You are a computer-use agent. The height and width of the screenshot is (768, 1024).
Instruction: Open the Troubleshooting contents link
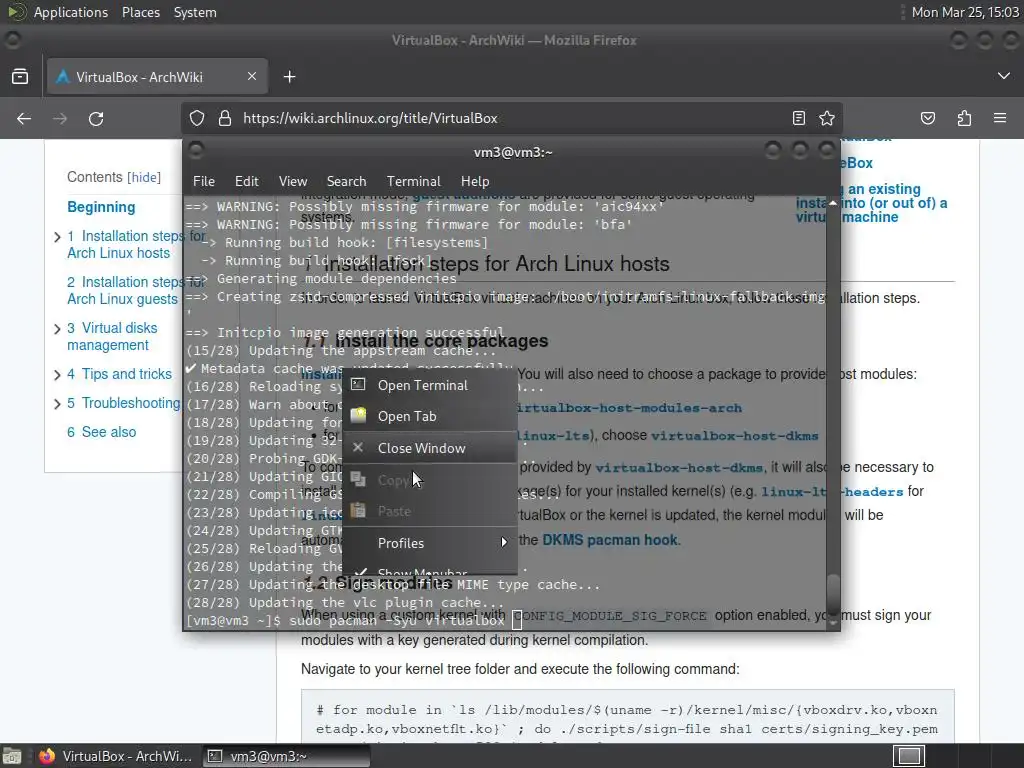coord(123,403)
